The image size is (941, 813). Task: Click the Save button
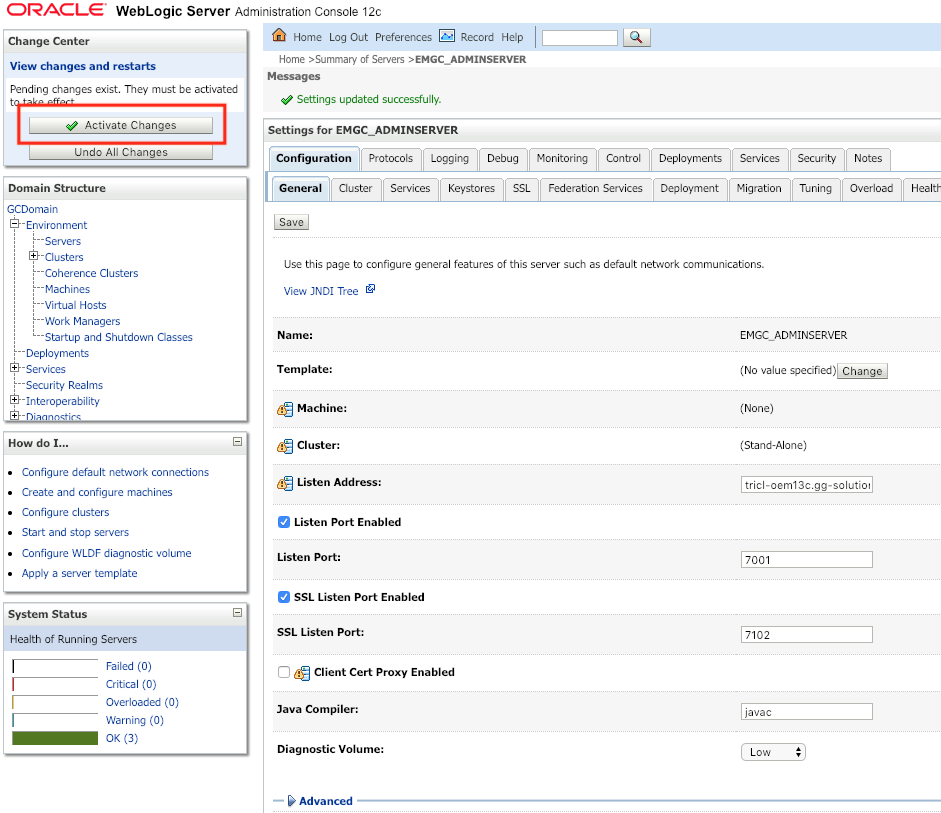(x=291, y=222)
